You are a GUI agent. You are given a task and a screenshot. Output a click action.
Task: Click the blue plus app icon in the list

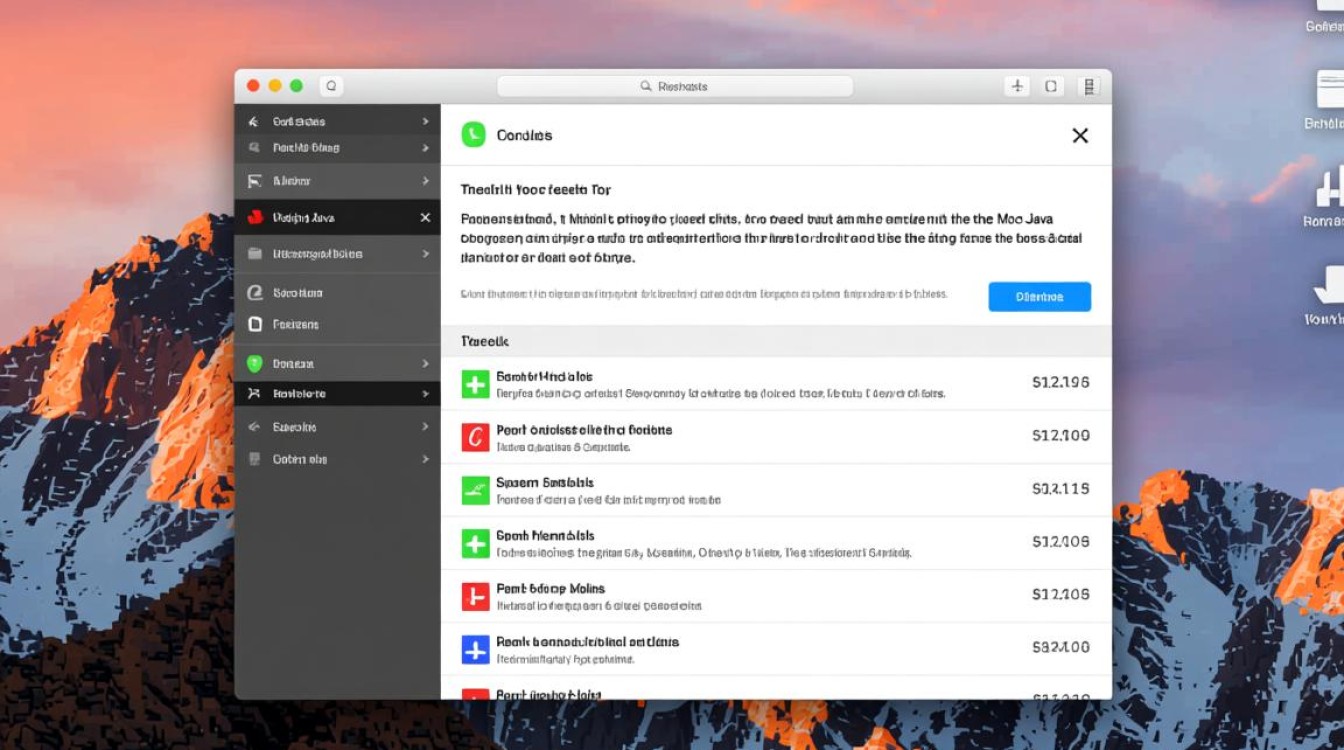pyautogui.click(x=475, y=650)
